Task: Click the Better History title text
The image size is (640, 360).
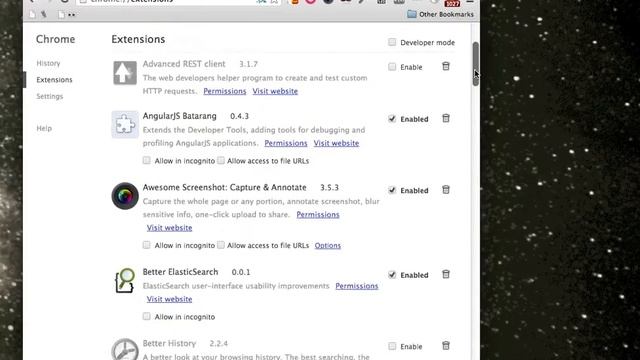Action: (169, 343)
